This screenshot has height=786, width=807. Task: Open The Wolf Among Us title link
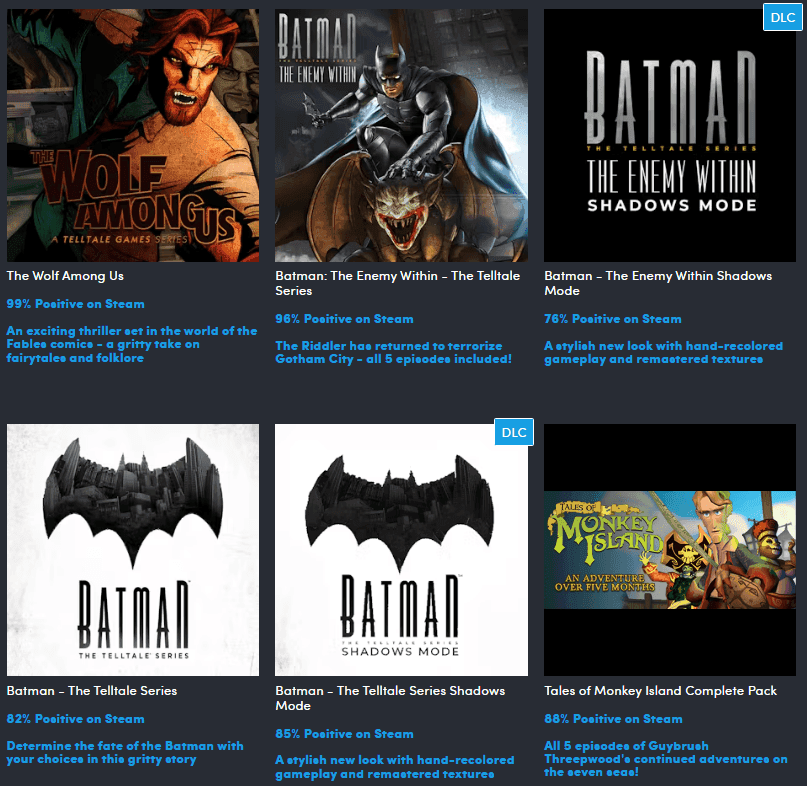pyautogui.click(x=65, y=276)
